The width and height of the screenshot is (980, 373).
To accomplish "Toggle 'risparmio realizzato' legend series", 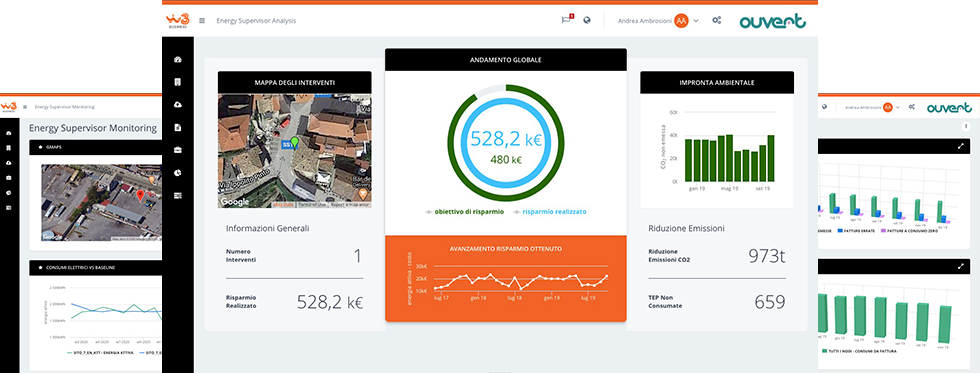I will tap(549, 212).
